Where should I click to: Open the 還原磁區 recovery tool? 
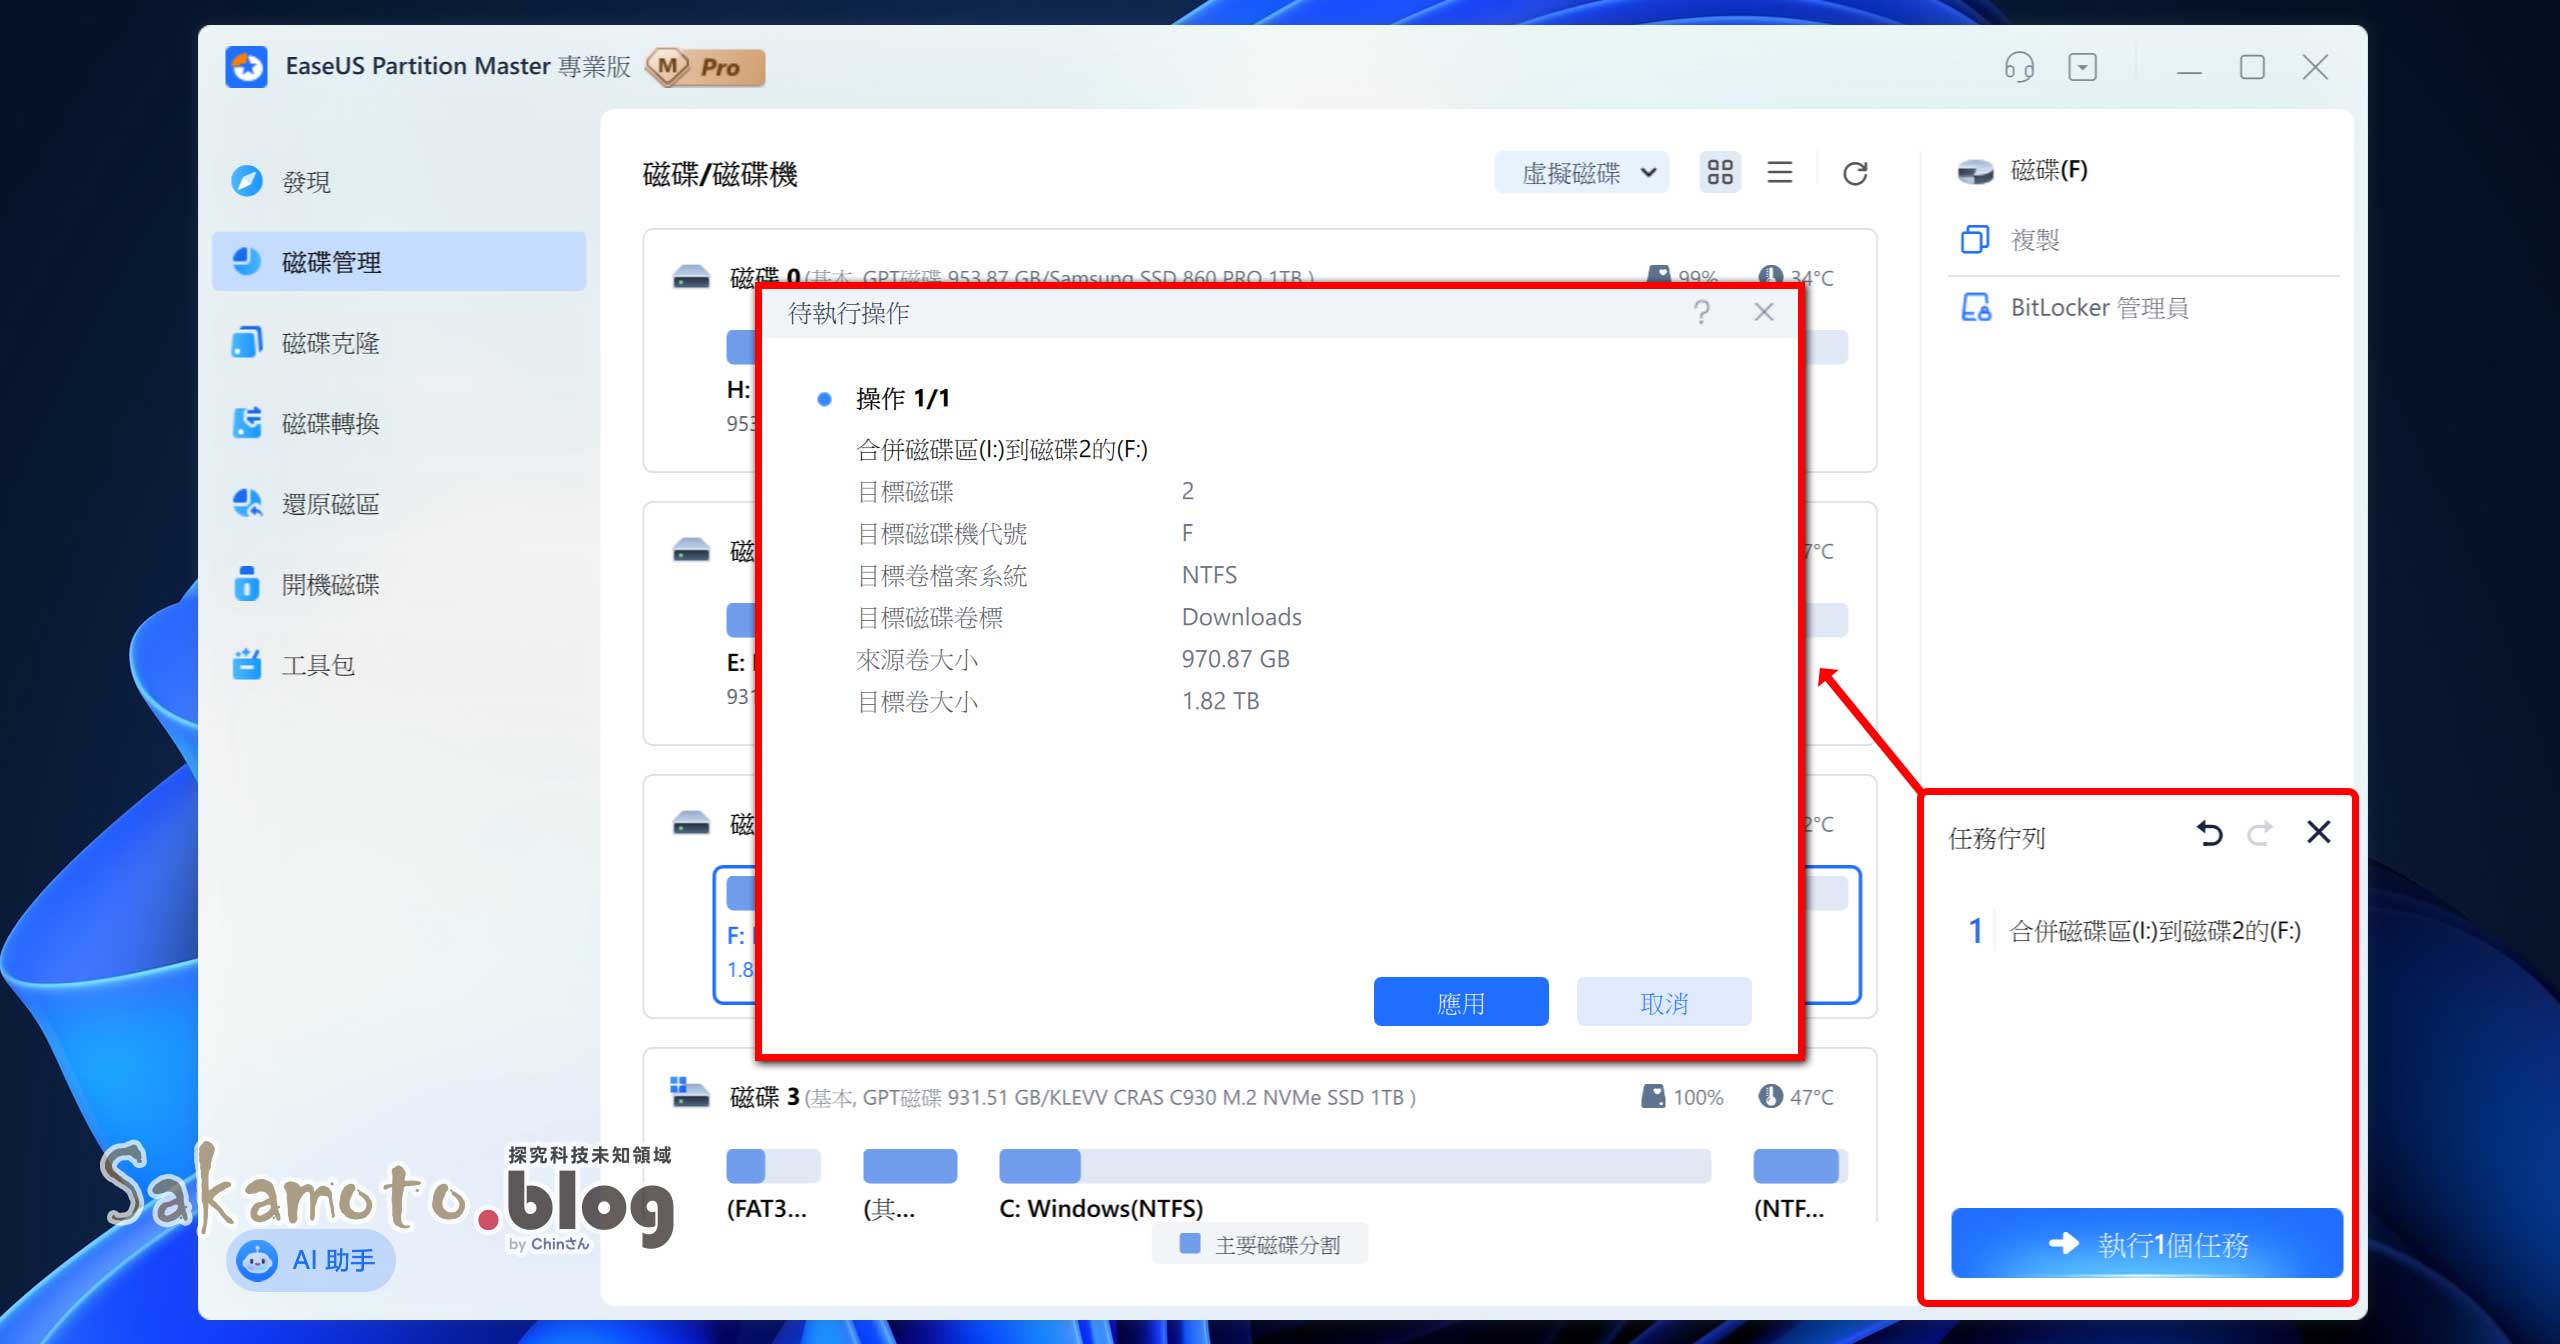tap(330, 504)
